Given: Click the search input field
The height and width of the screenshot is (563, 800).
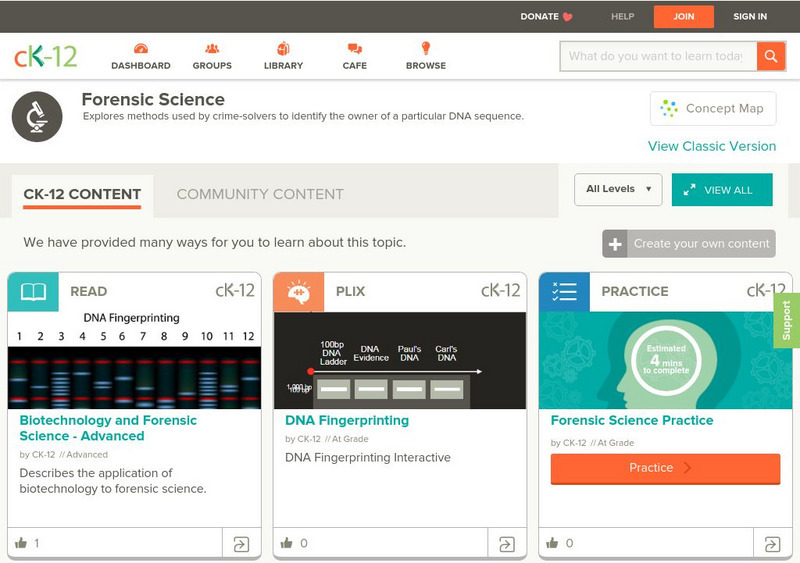Looking at the screenshot, I should pos(658,56).
